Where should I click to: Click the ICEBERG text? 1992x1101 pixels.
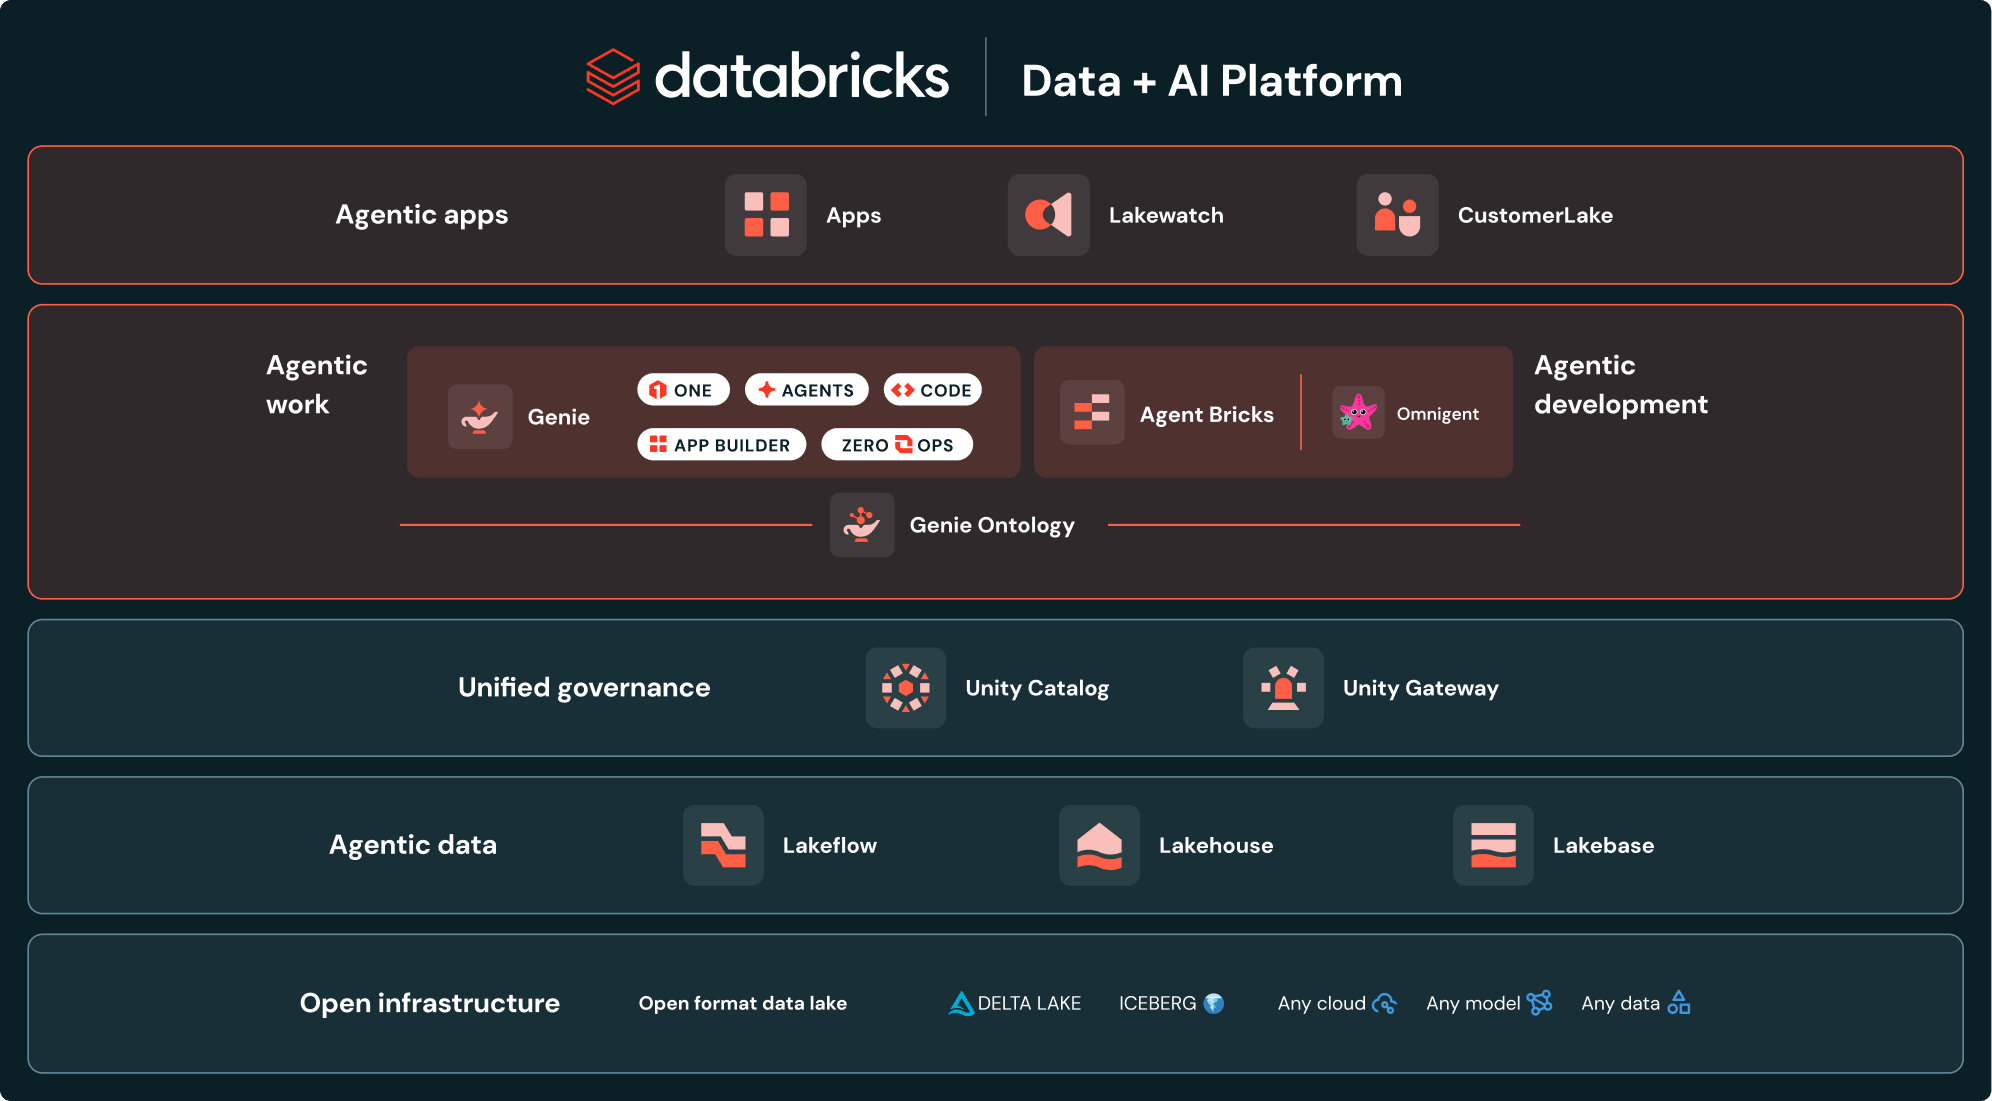click(1157, 1003)
